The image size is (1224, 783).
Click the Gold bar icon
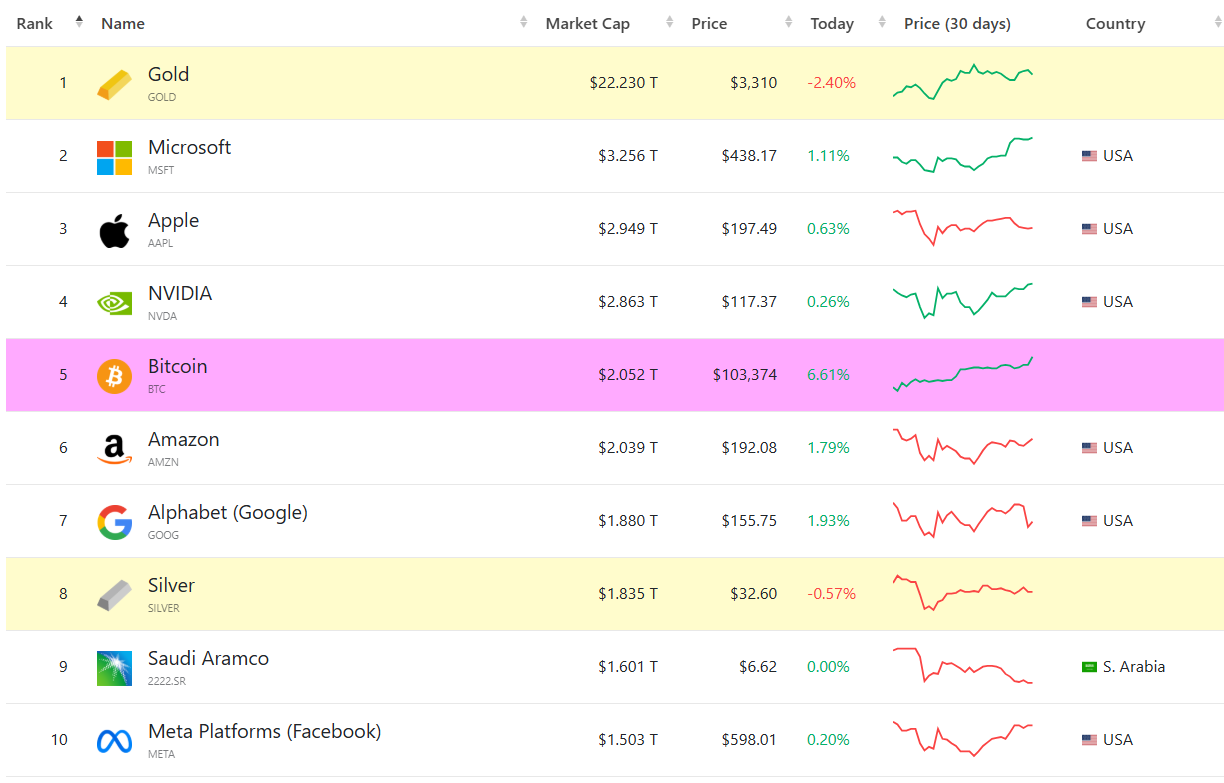point(114,84)
